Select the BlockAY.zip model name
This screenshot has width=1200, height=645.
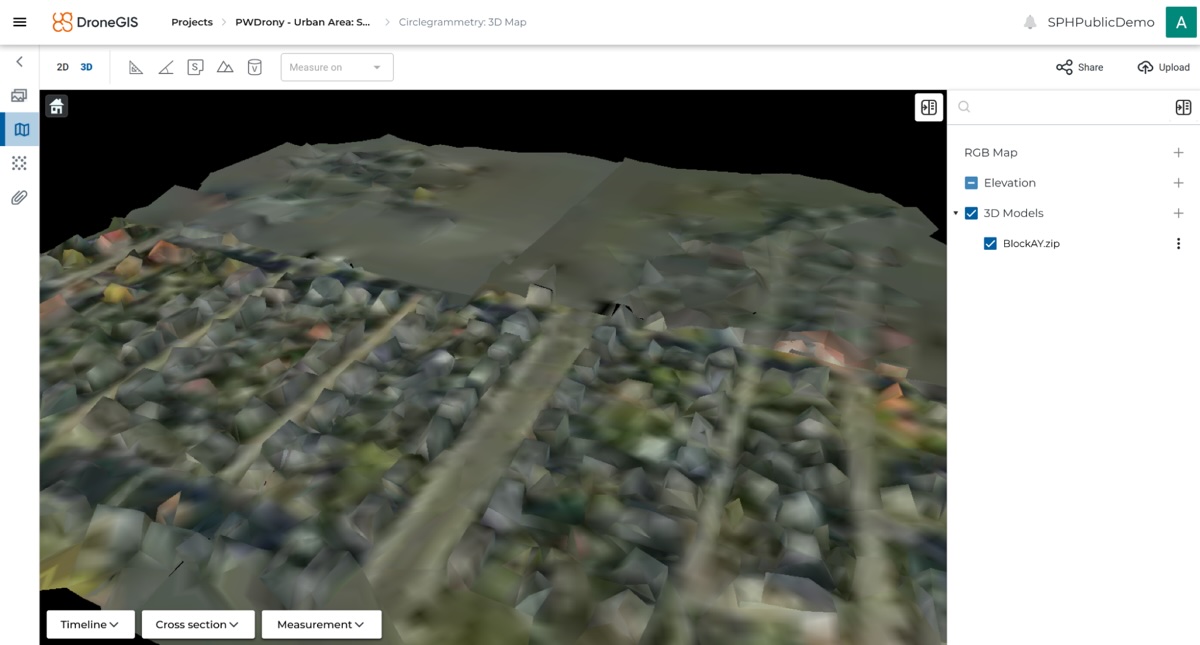tap(1031, 244)
